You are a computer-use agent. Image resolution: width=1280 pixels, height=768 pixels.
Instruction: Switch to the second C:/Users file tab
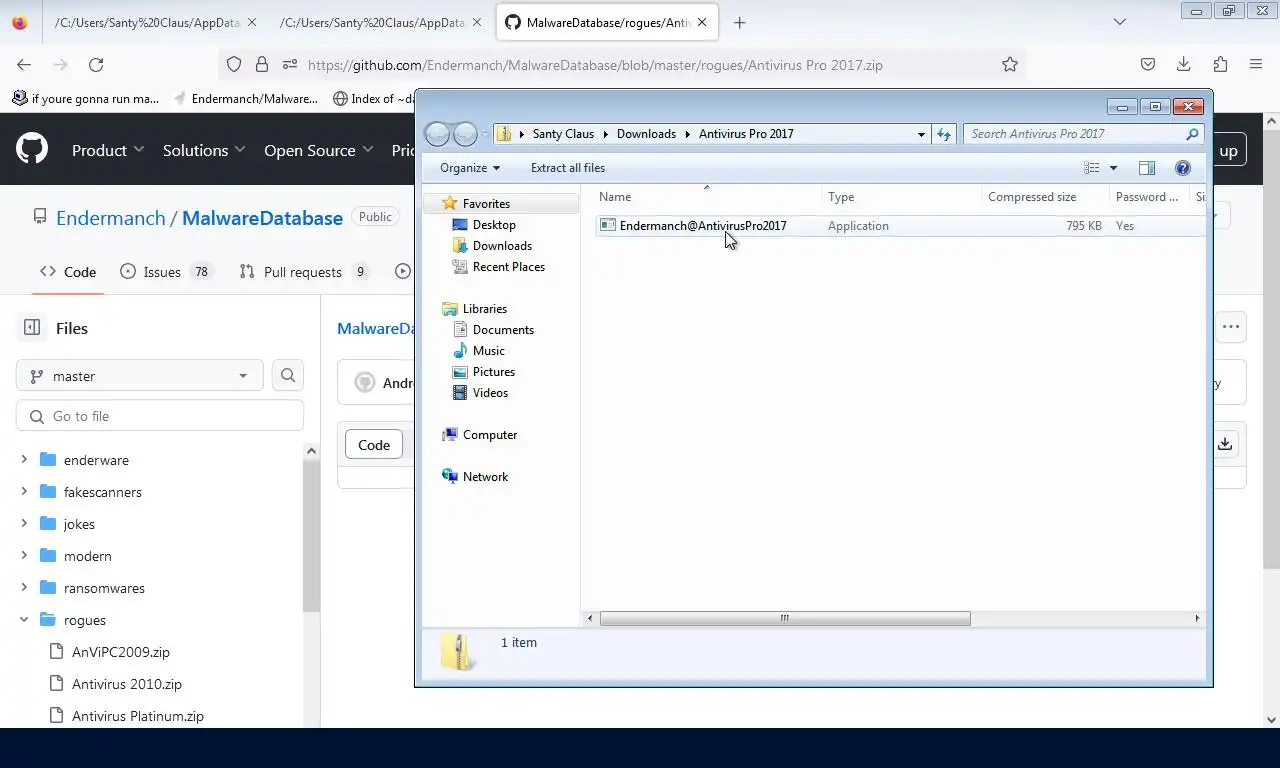pos(381,22)
